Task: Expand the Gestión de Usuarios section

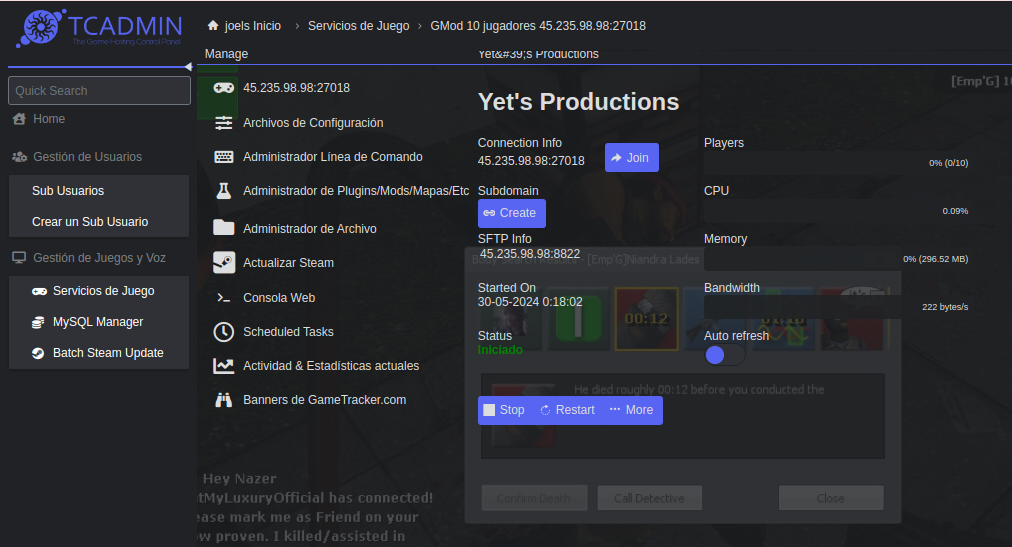Action: pyautogui.click(x=87, y=157)
